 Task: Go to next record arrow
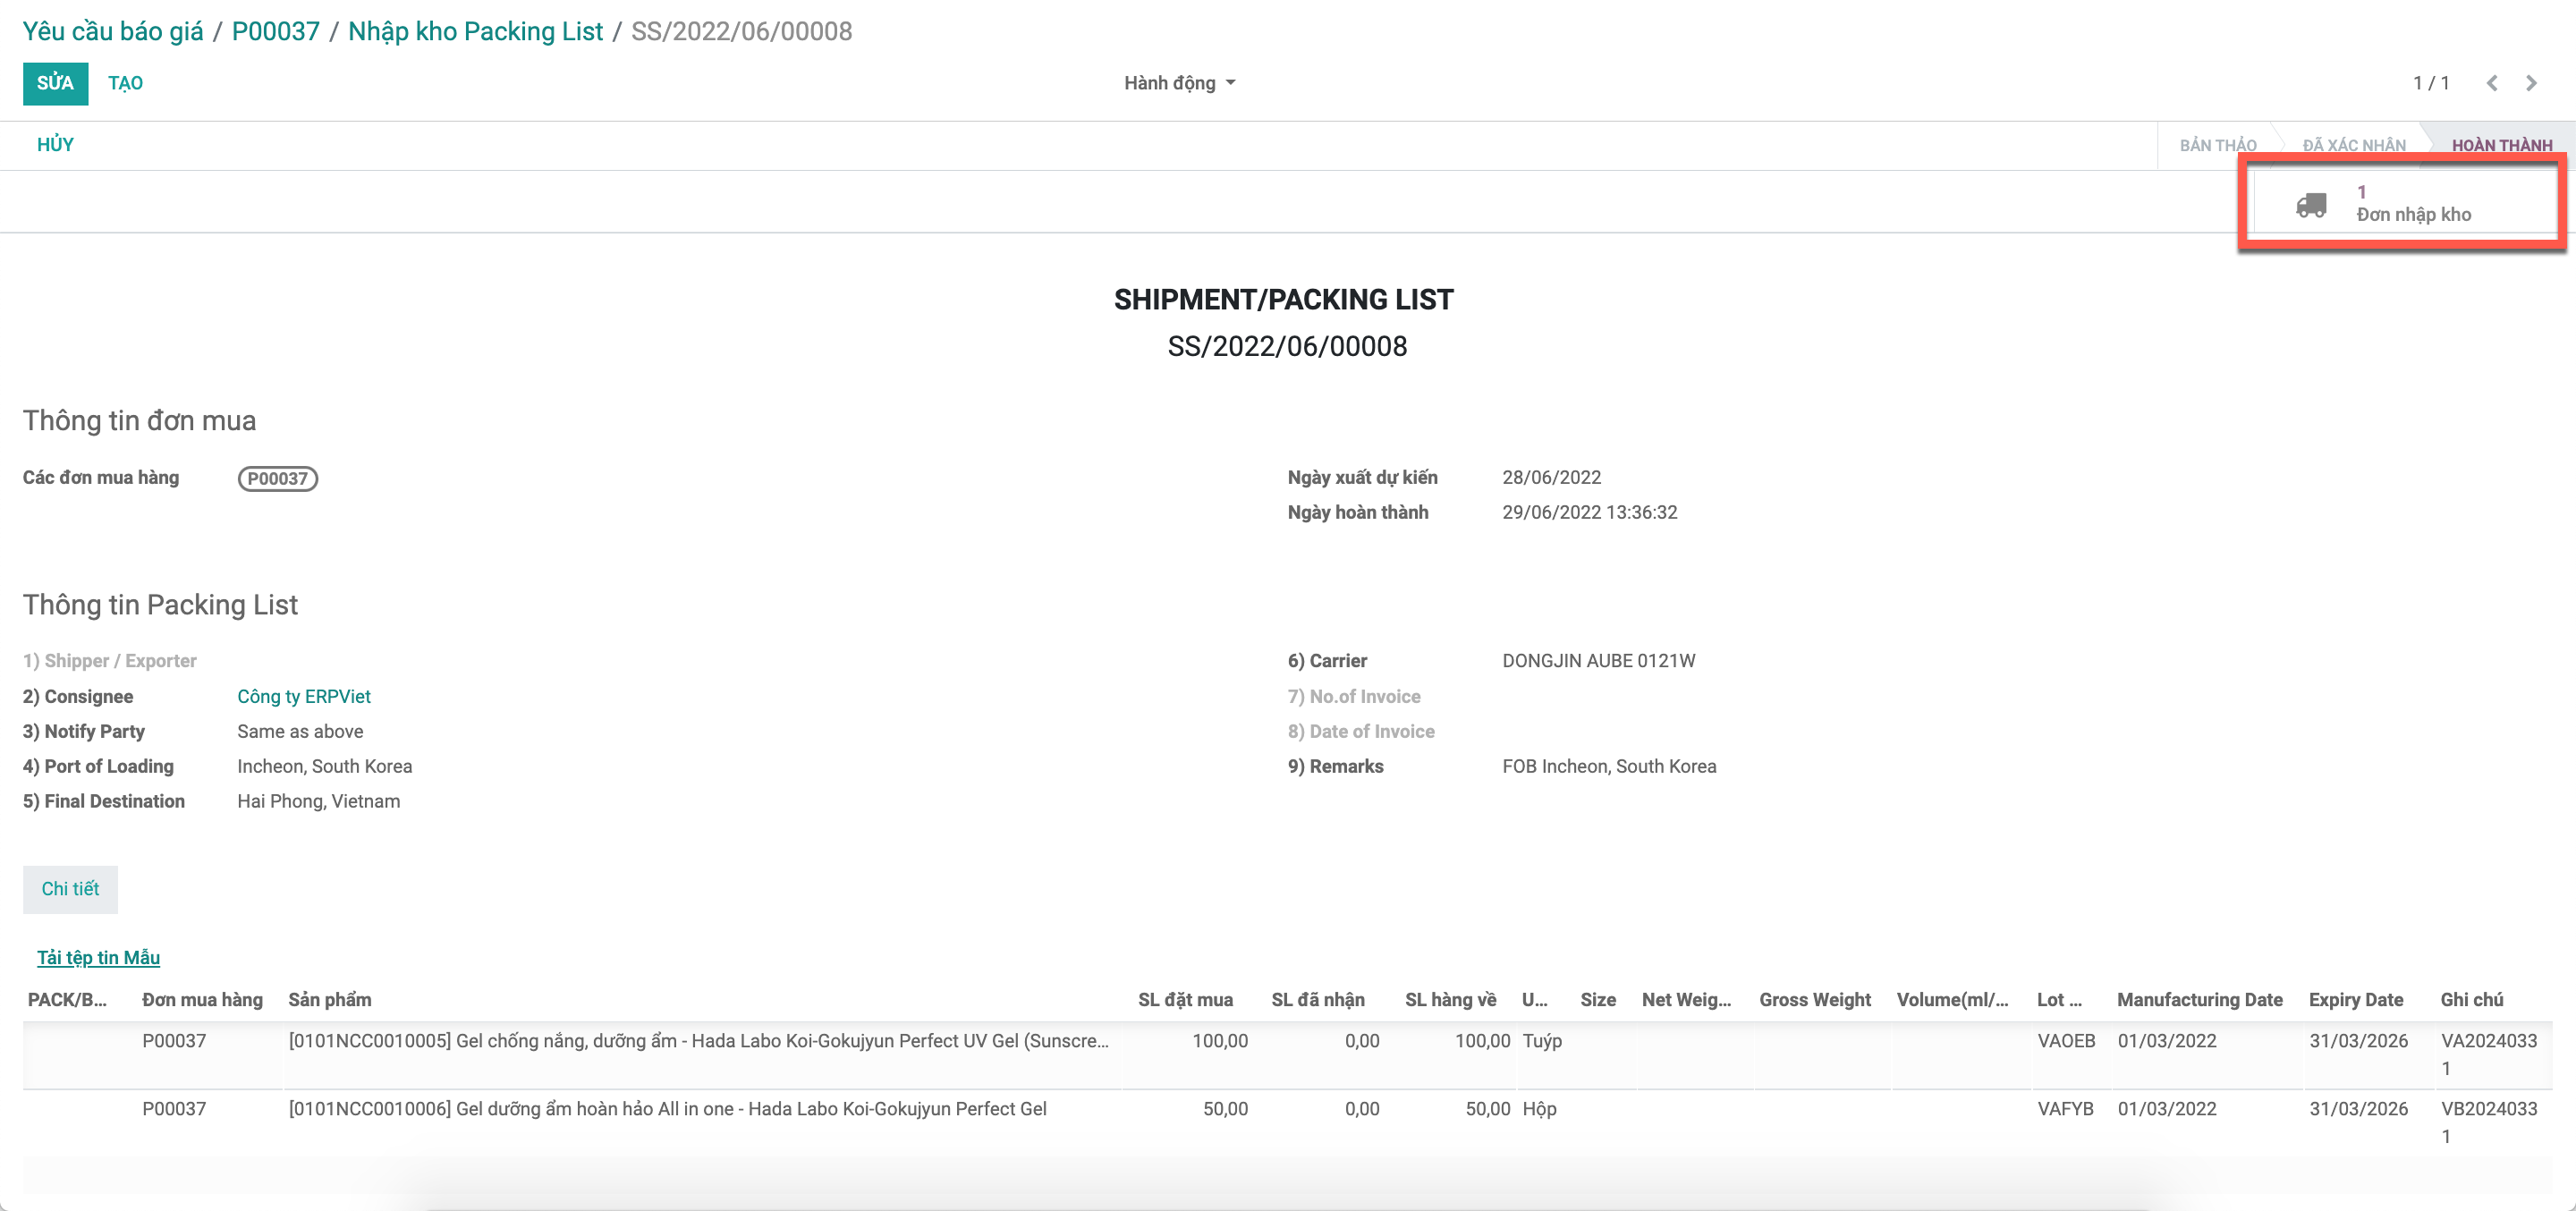(x=2531, y=83)
